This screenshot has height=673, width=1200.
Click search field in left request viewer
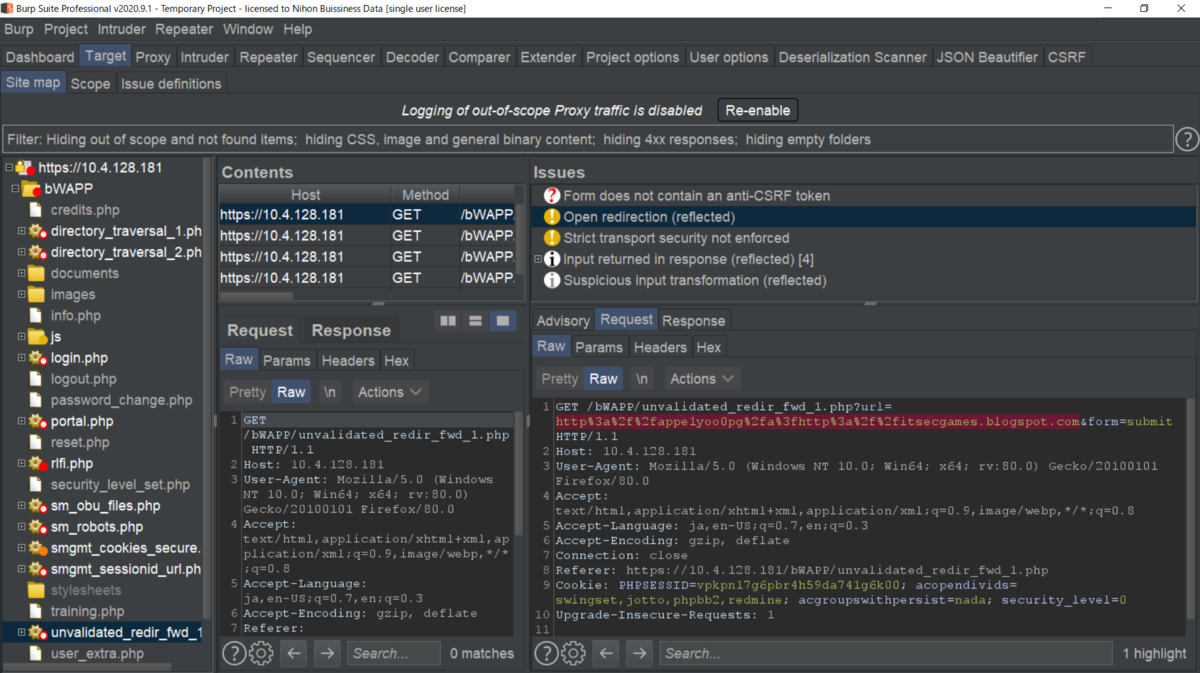coord(393,653)
